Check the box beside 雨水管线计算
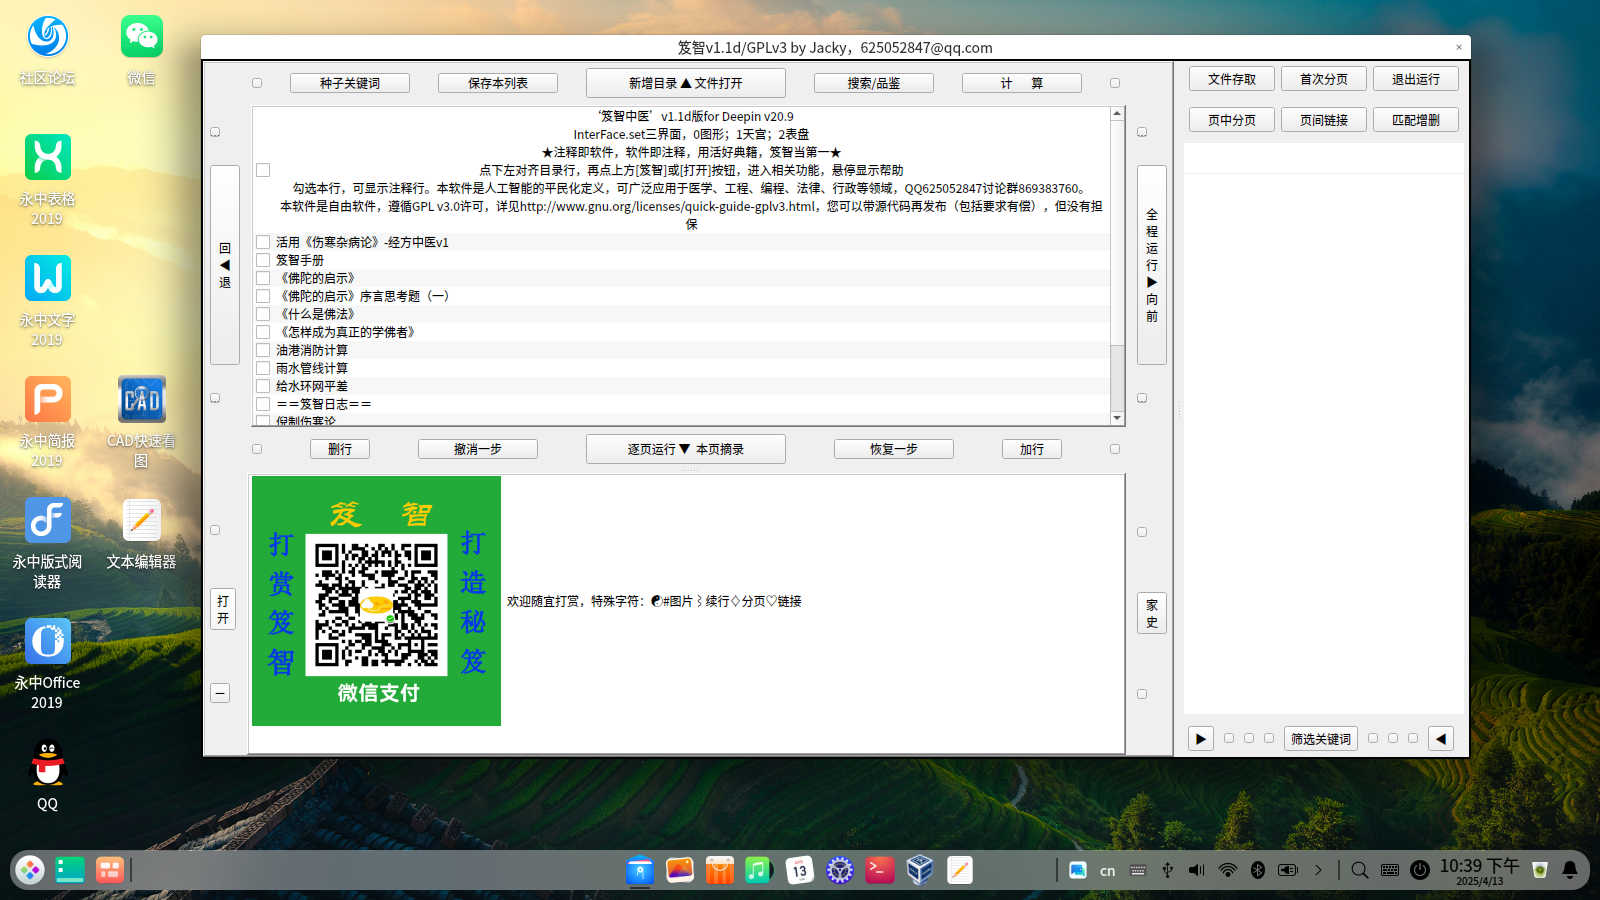 click(263, 368)
